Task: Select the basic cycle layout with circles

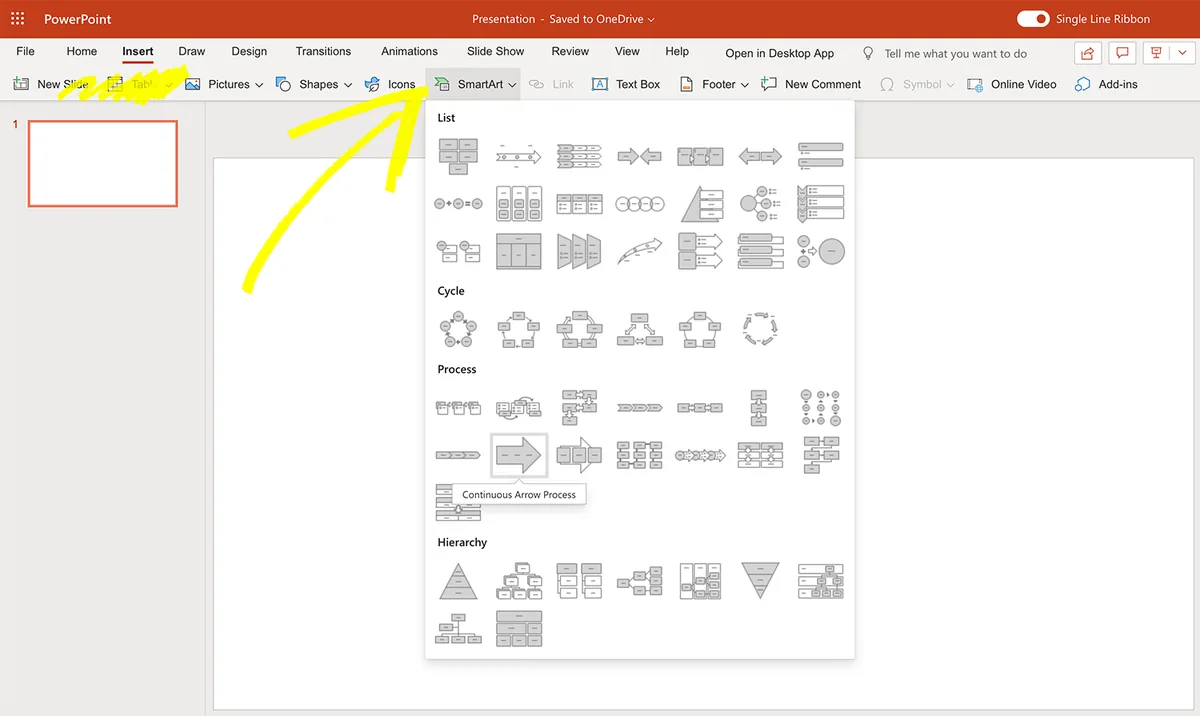Action: click(x=459, y=329)
